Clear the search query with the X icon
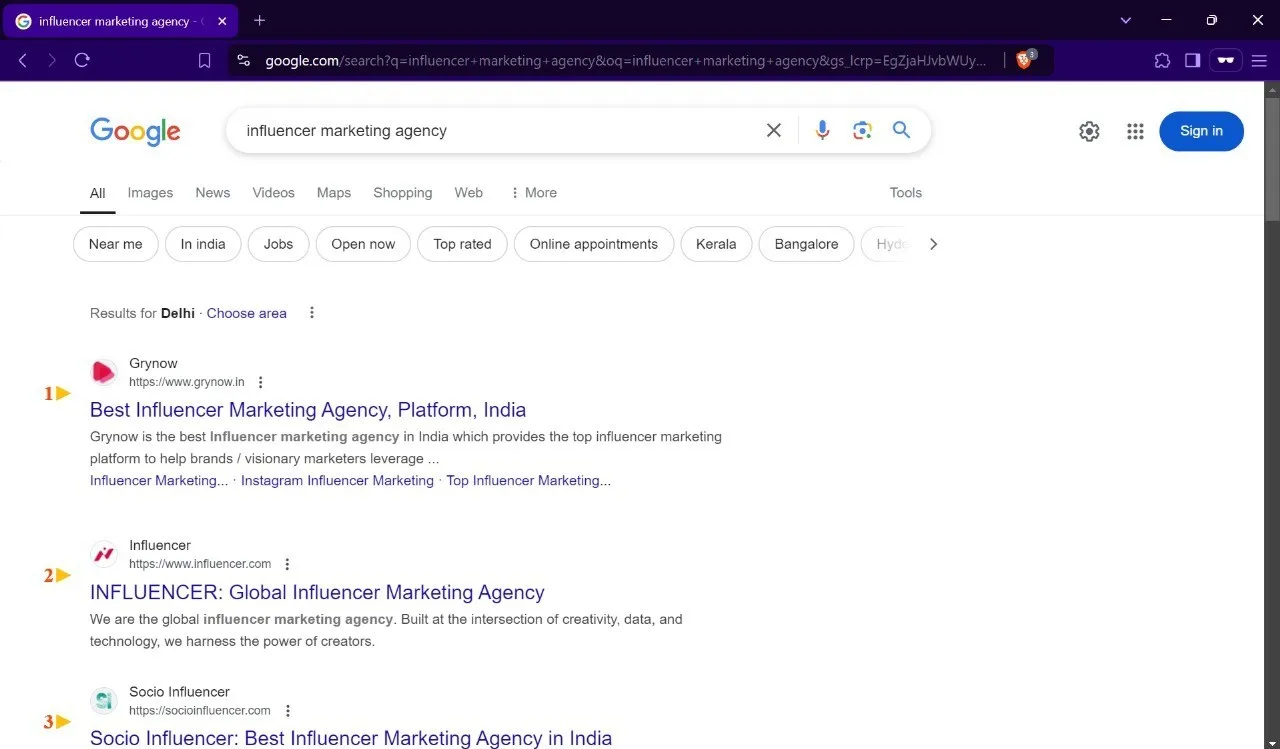Screen dimensions: 1280x749 (x=773, y=130)
